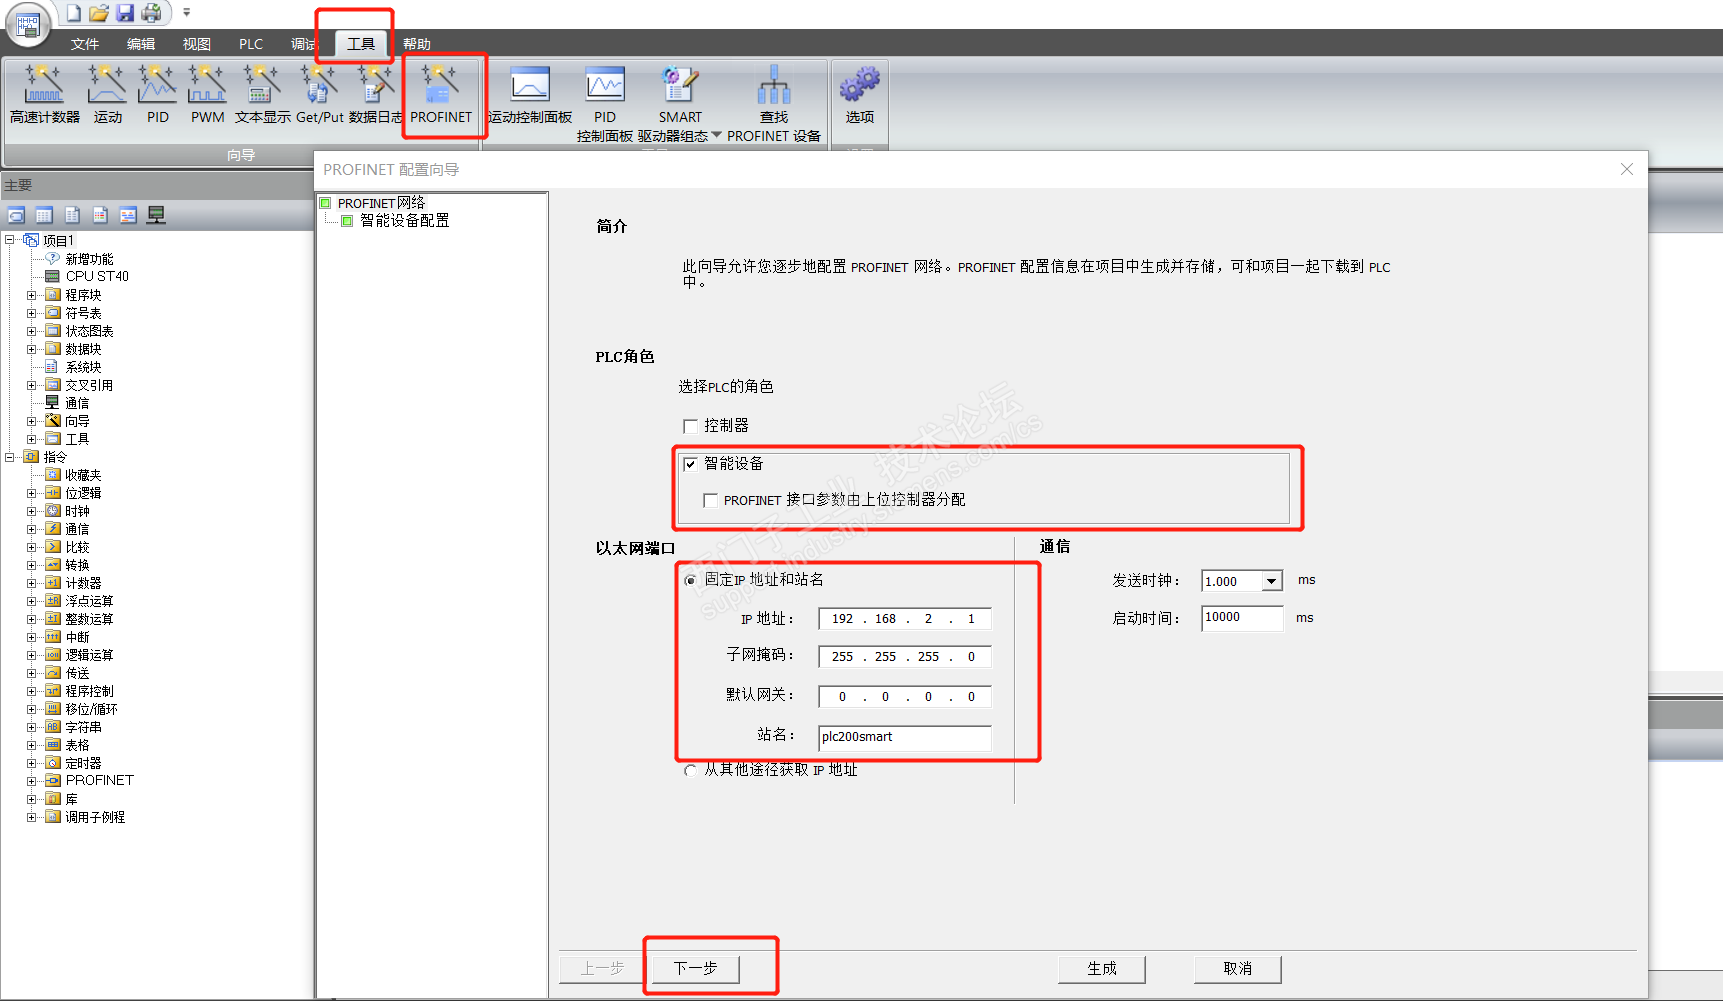Click the 下一步 button
1723x1001 pixels.
tap(695, 968)
